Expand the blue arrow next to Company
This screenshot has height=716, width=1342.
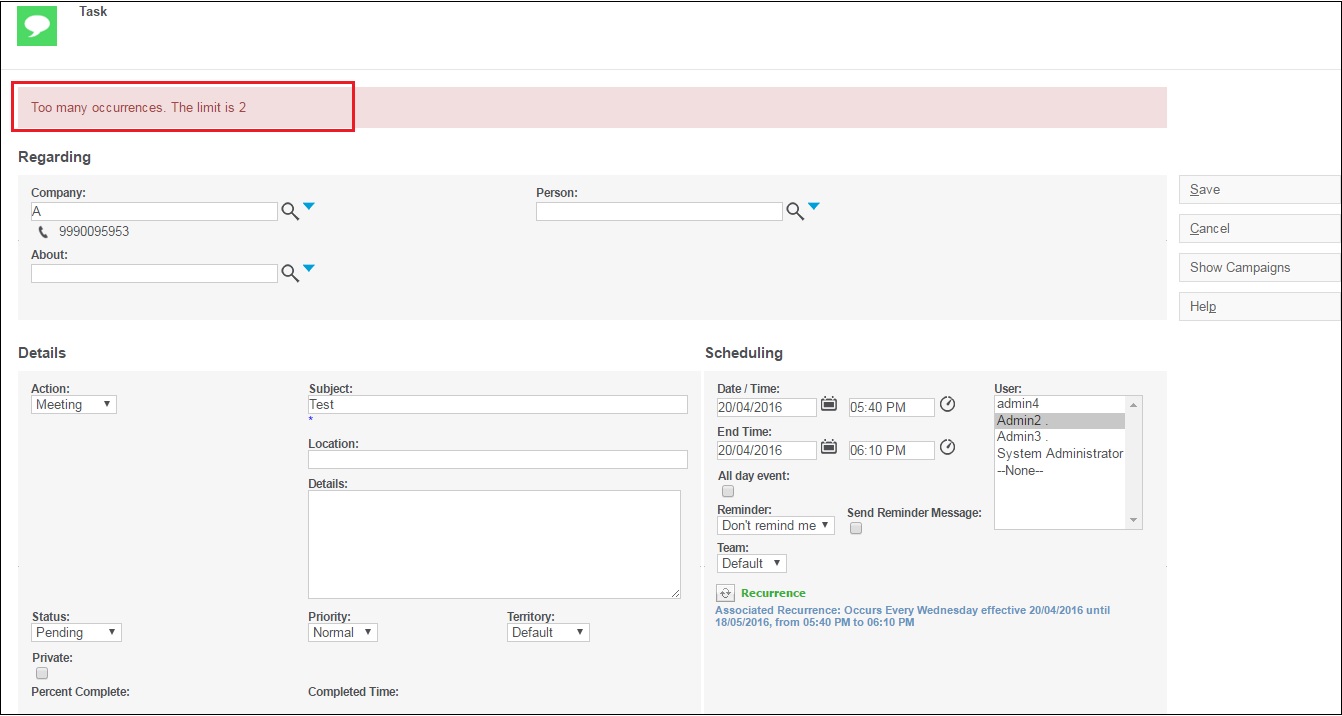click(309, 207)
